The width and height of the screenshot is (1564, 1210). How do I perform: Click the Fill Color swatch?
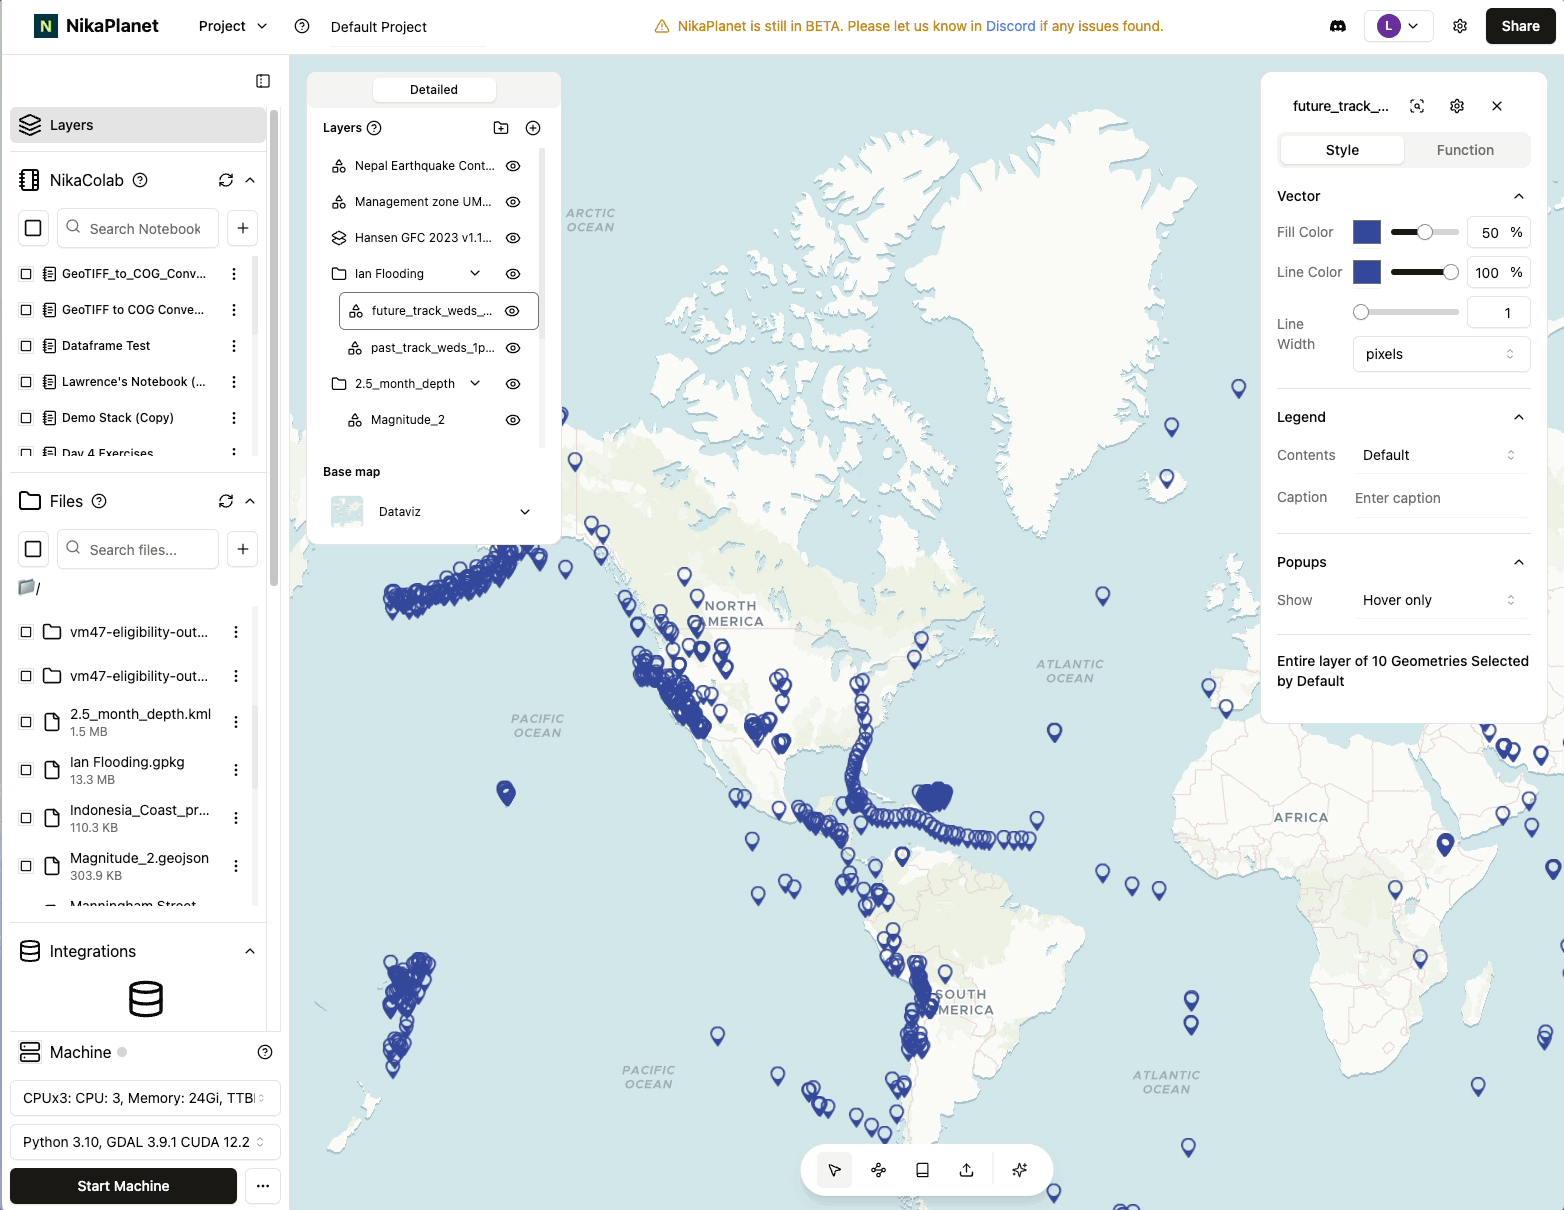coord(1367,232)
